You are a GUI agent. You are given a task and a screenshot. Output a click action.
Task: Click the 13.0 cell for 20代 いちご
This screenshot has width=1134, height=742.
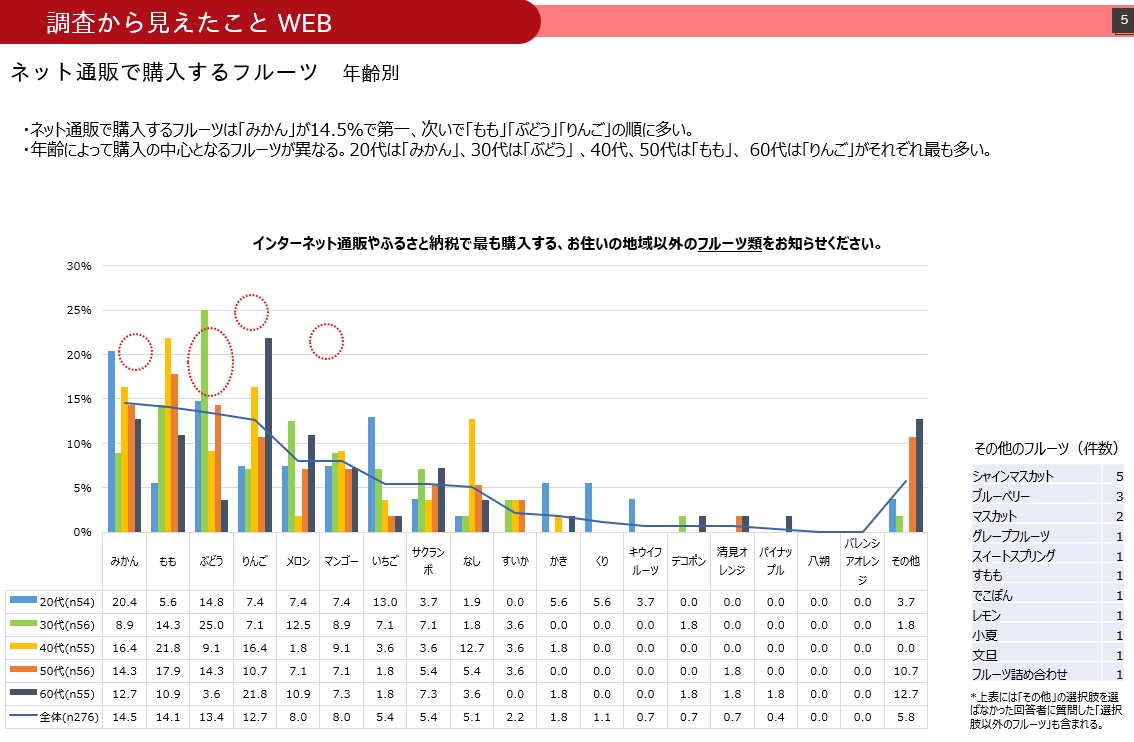[x=385, y=602]
